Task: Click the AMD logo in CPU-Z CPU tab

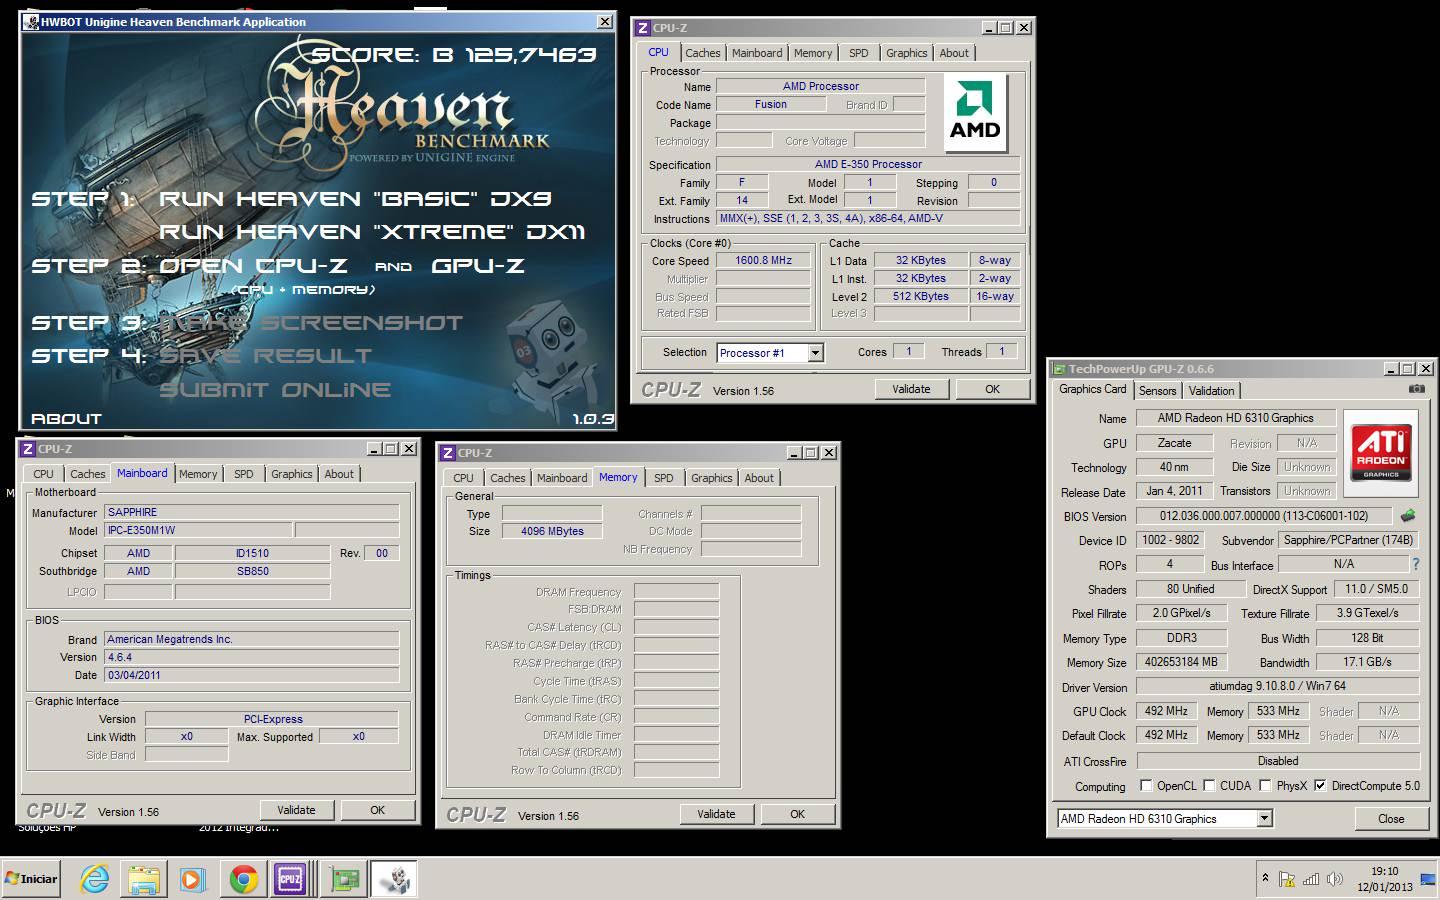Action: [x=975, y=113]
